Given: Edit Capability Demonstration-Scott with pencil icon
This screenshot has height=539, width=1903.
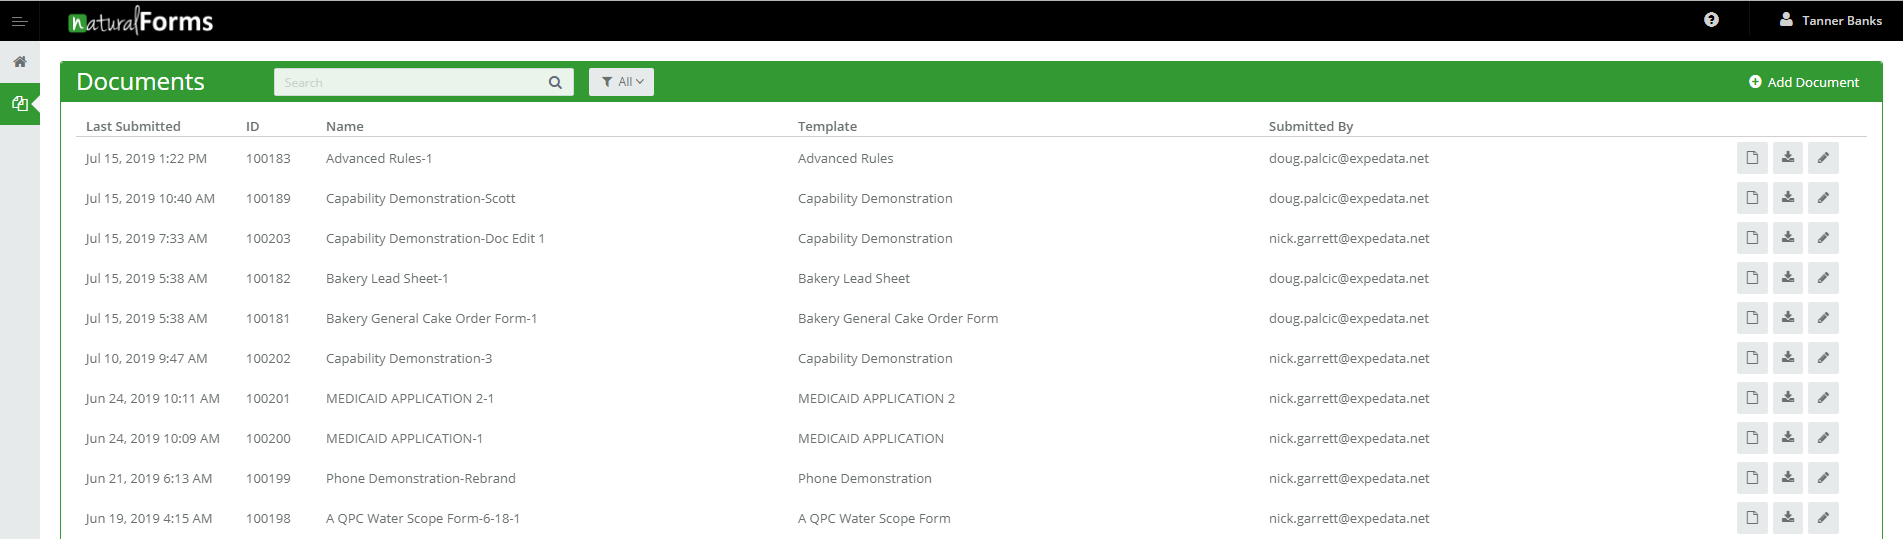Looking at the screenshot, I should pyautogui.click(x=1823, y=198).
